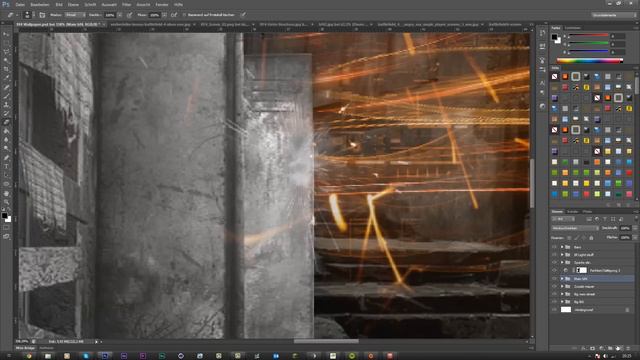Select the Rectangular Marquee tool
The image size is (640, 360).
pos(6,43)
